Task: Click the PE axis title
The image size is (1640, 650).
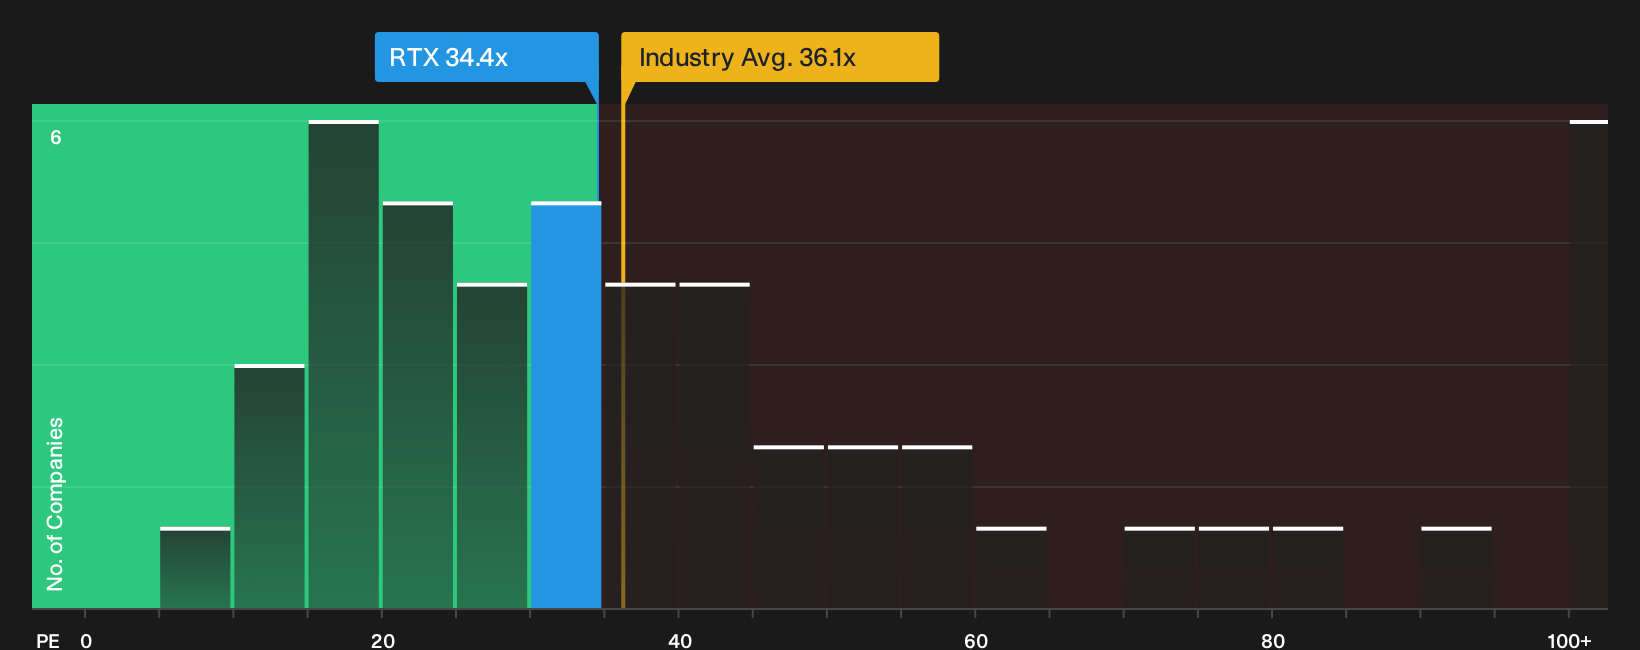Action: coord(48,640)
